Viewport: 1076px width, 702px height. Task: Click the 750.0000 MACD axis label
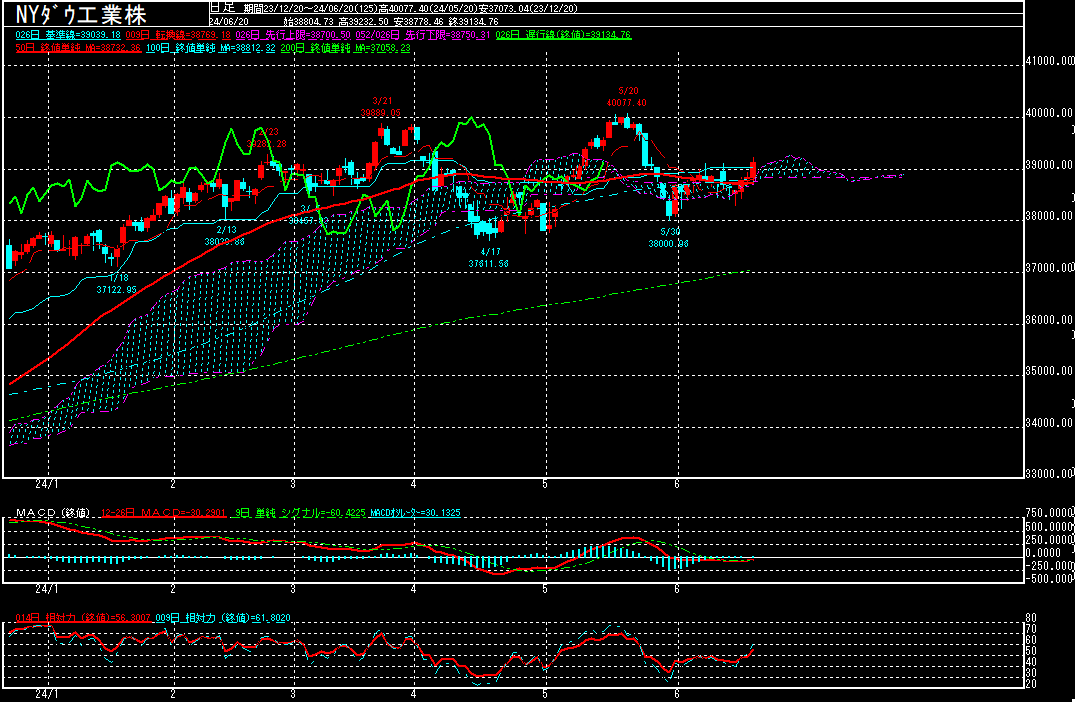[1049, 513]
